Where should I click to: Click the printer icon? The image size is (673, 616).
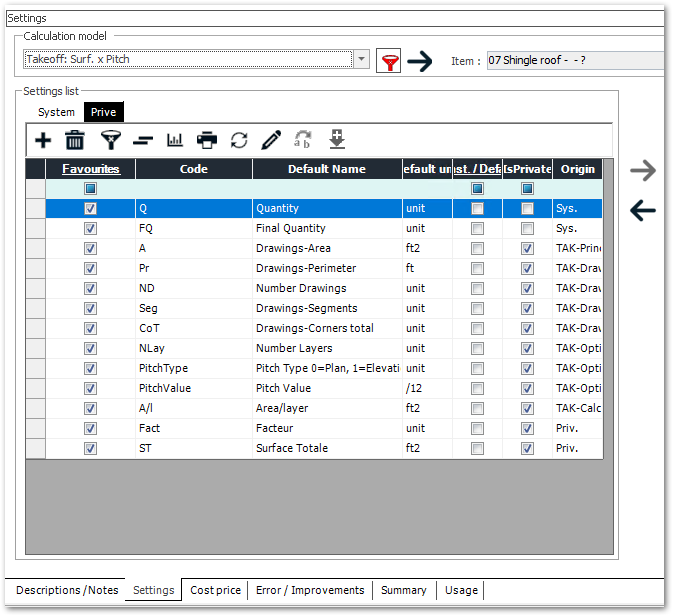(207, 140)
